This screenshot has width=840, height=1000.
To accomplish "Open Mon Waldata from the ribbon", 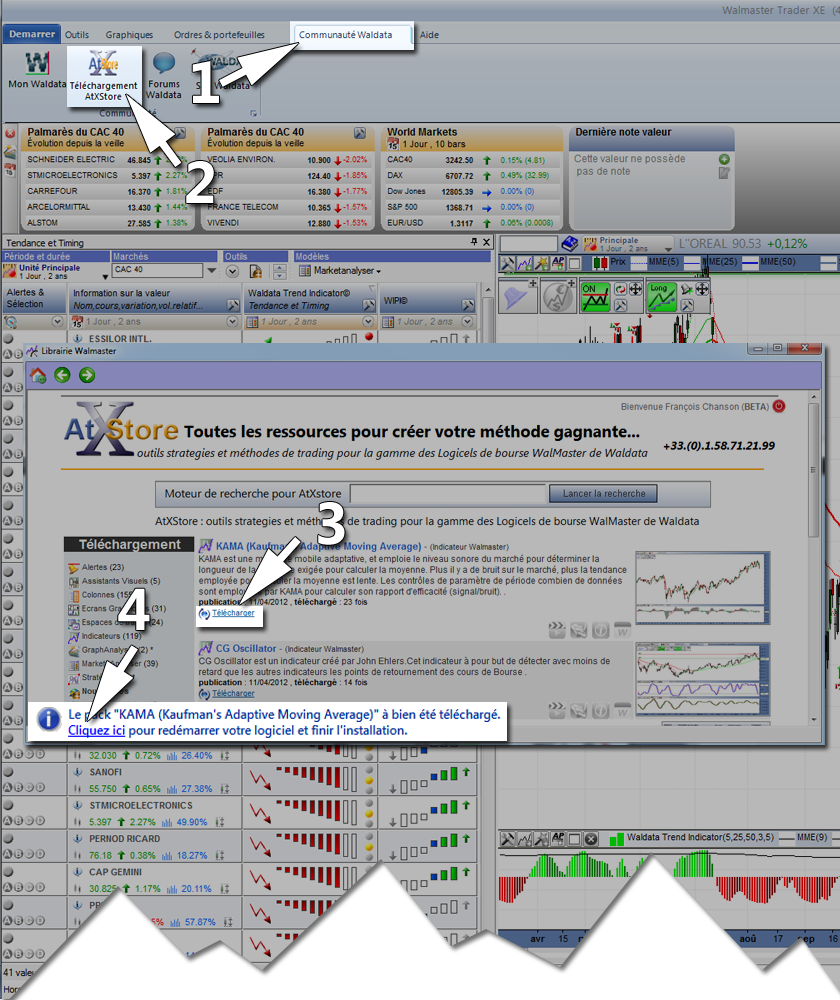I will [x=37, y=70].
